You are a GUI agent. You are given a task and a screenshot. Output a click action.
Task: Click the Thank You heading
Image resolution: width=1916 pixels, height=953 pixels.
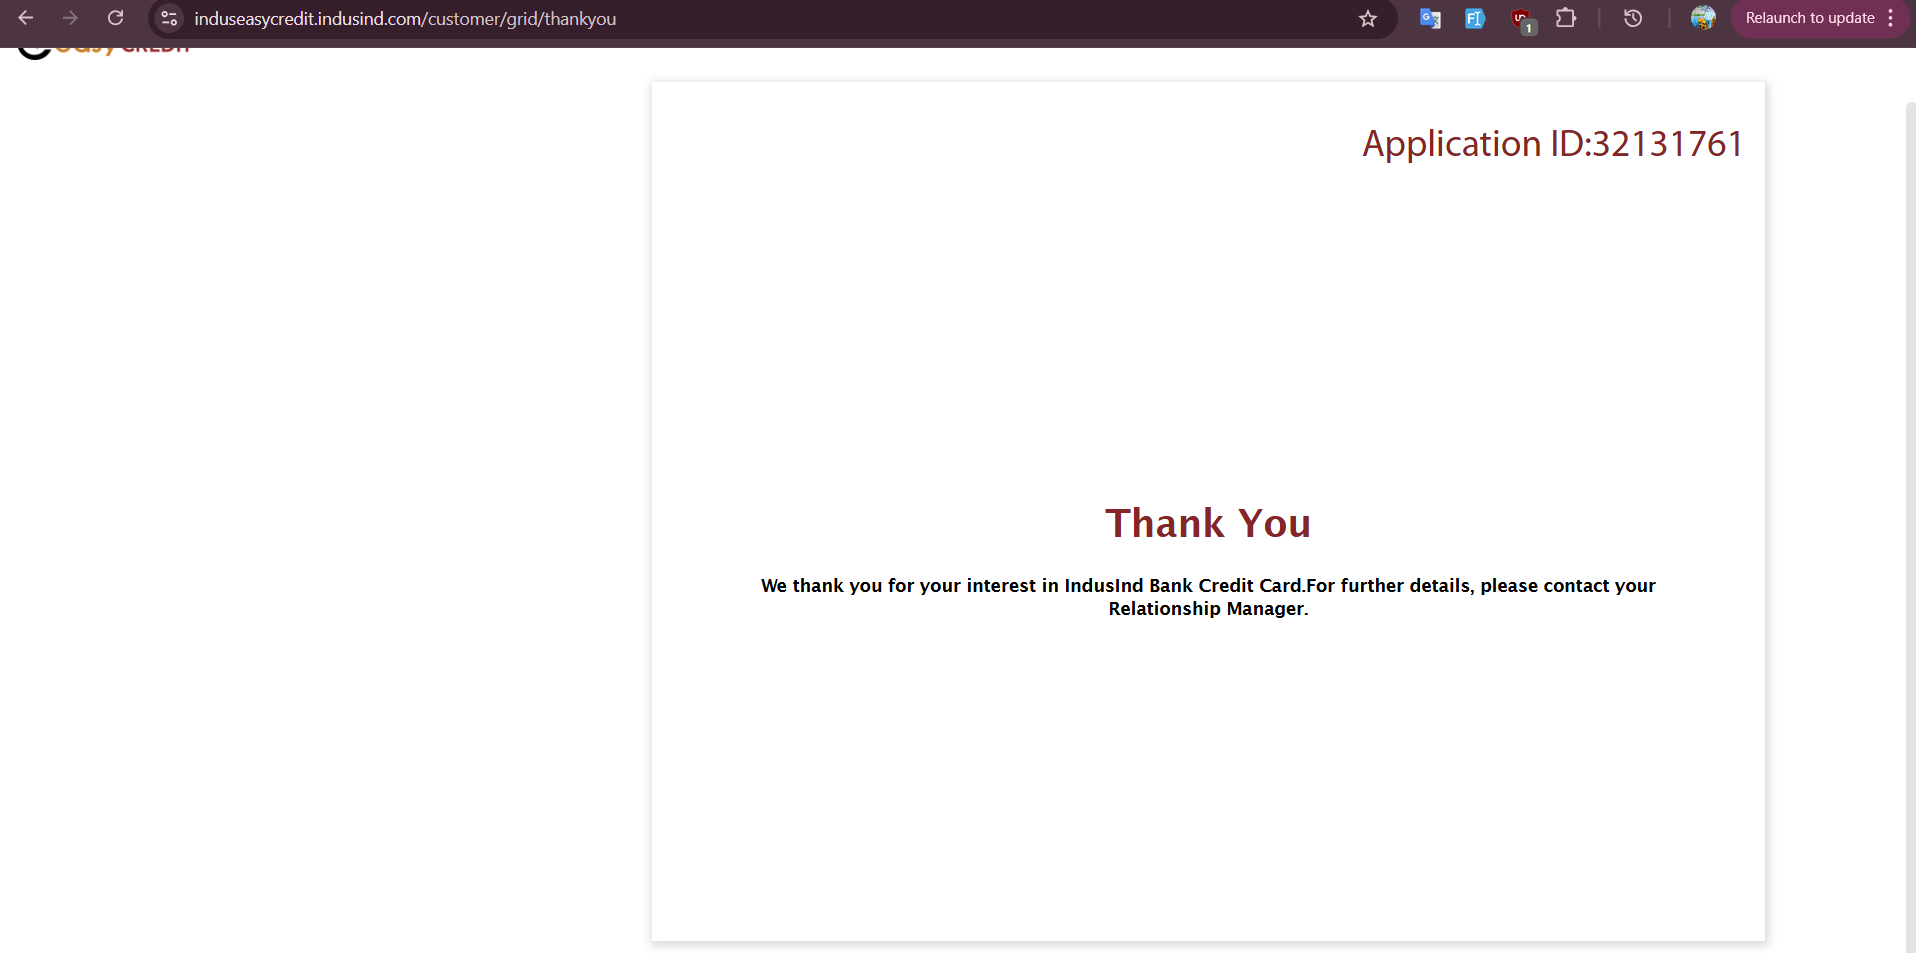[1208, 523]
